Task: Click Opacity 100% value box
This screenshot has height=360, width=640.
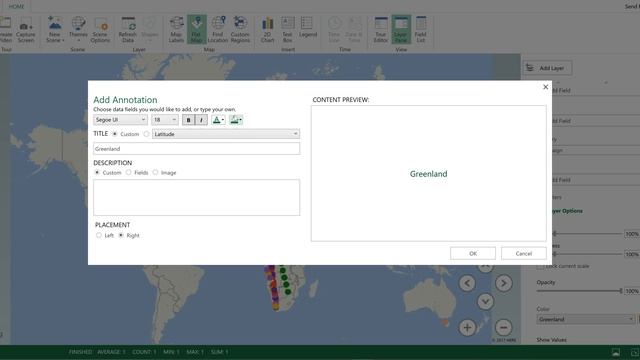Action: pos(632,291)
